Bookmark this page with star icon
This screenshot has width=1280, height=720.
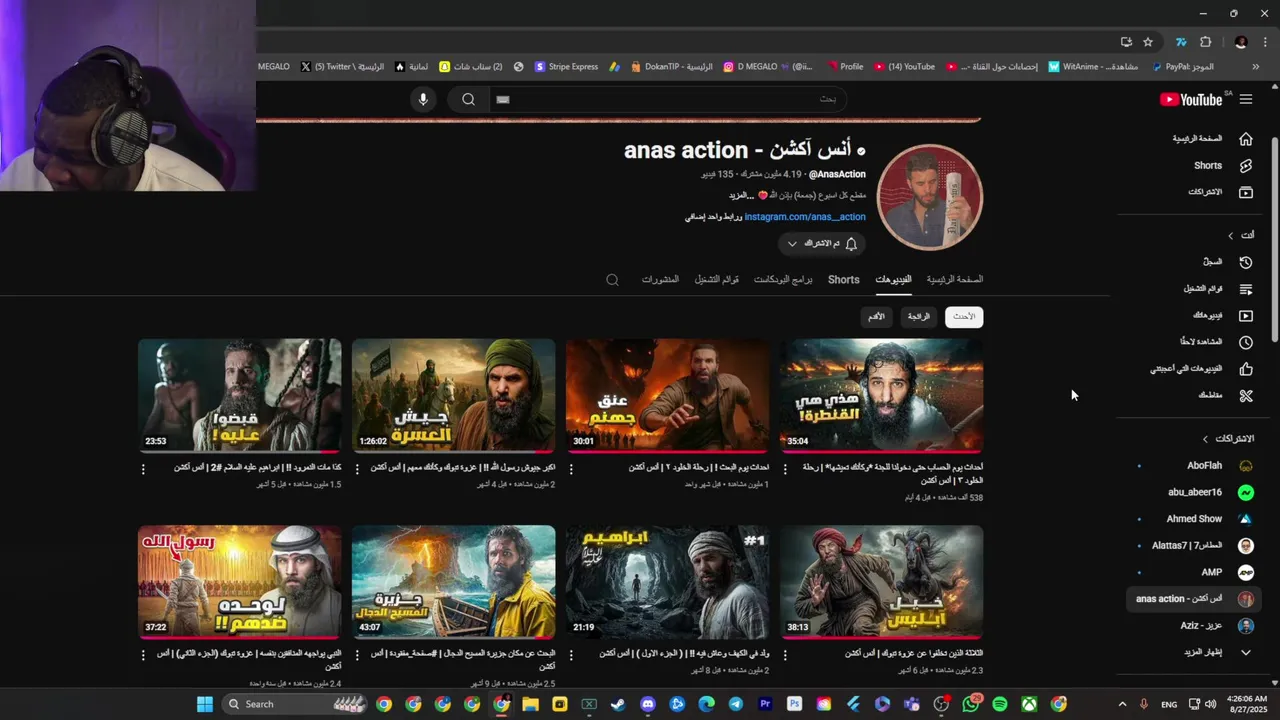(x=1148, y=42)
